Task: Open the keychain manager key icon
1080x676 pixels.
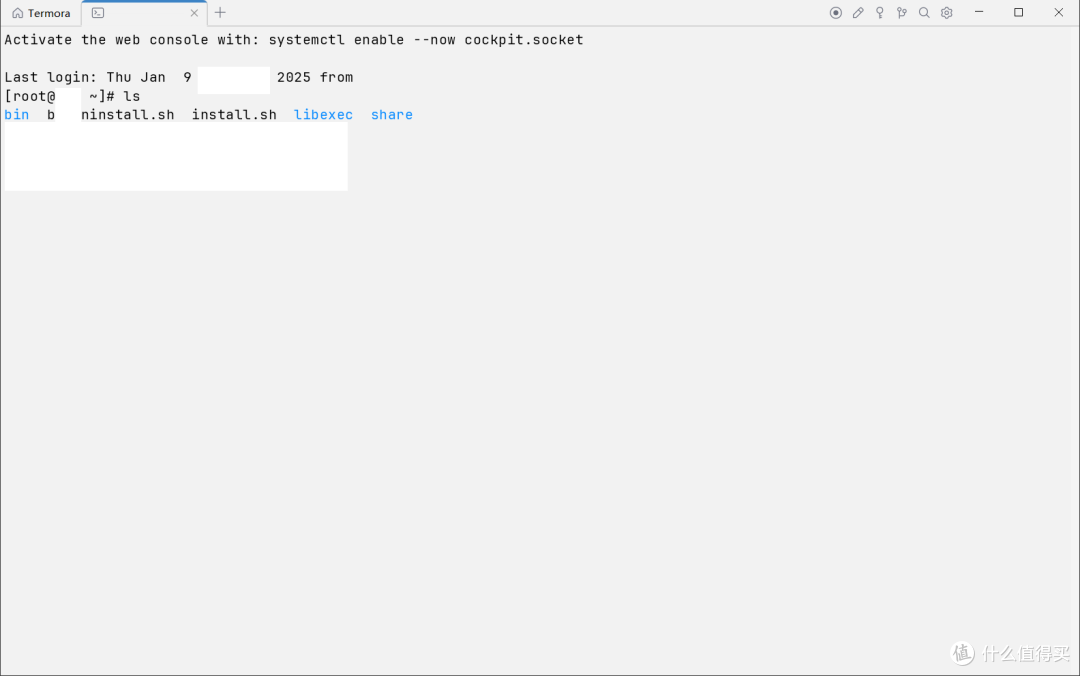Action: pos(880,12)
